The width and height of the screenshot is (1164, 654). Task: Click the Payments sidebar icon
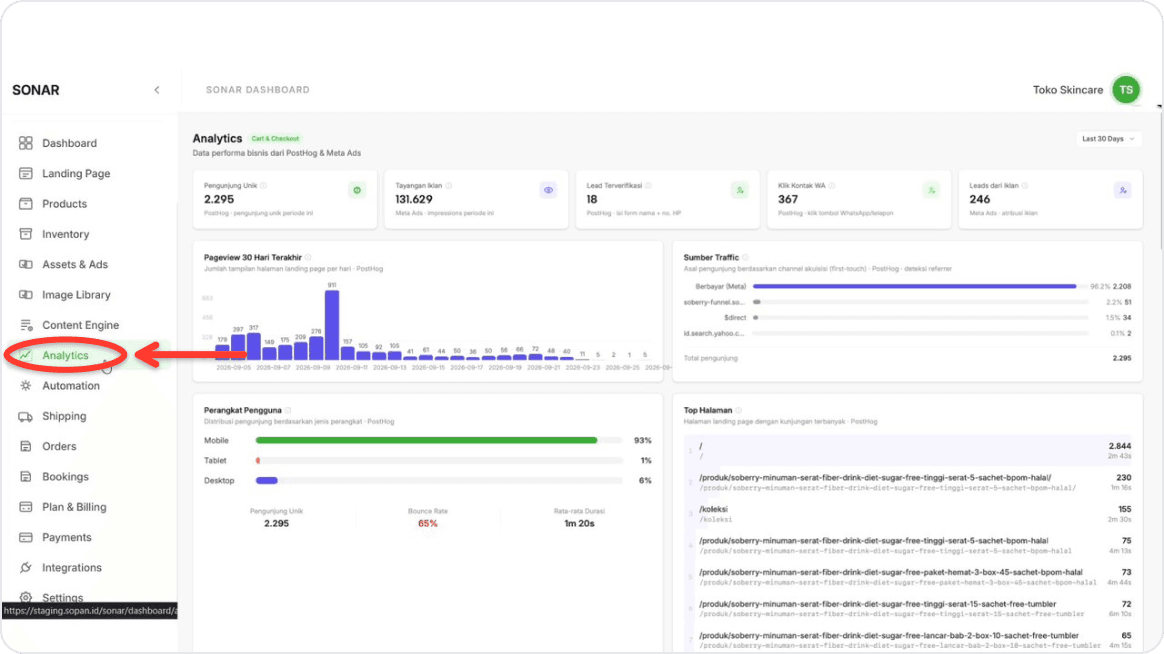pos(26,537)
